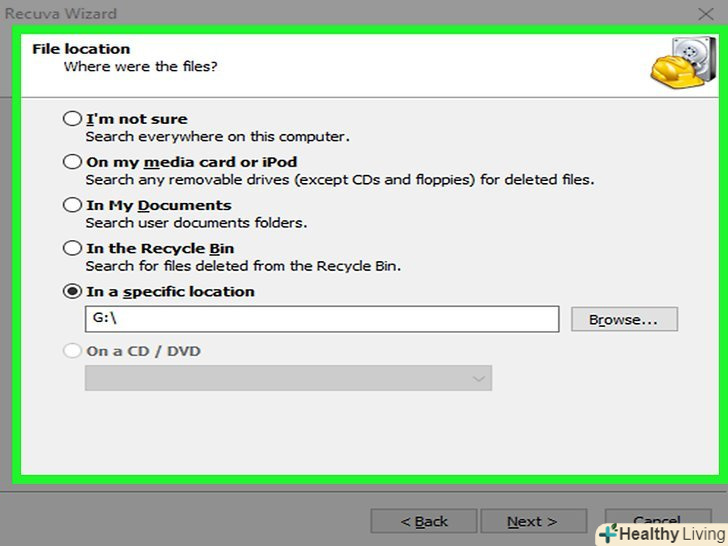Click the Healthy Living watermark logo

660,534
